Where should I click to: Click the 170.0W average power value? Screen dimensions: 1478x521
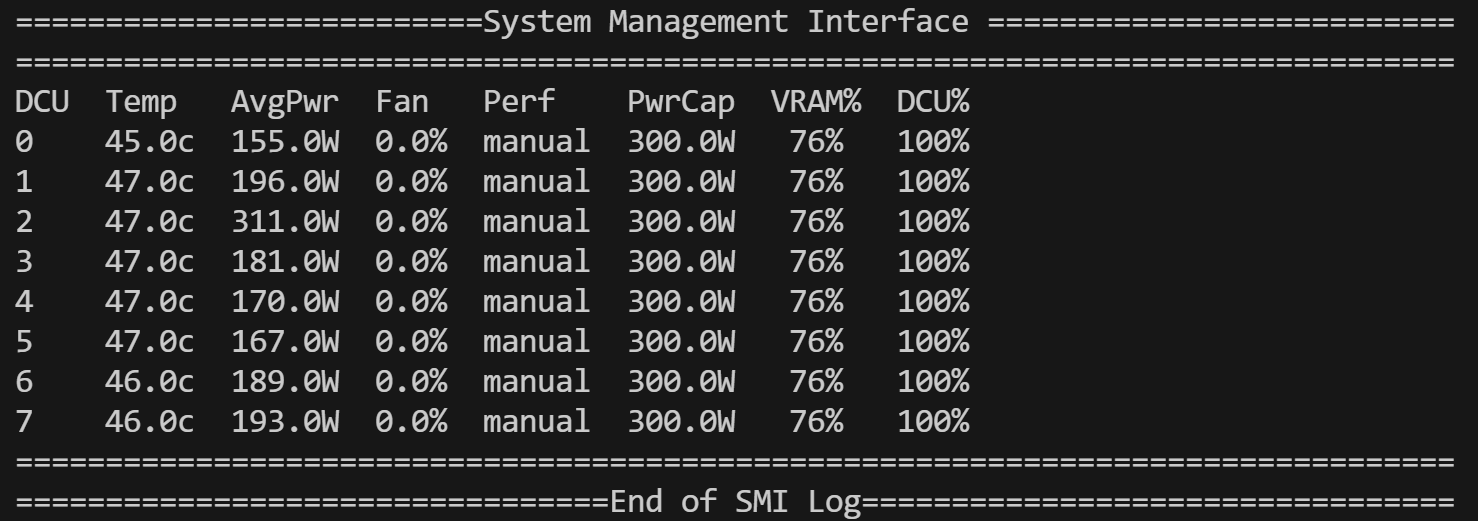pos(285,302)
